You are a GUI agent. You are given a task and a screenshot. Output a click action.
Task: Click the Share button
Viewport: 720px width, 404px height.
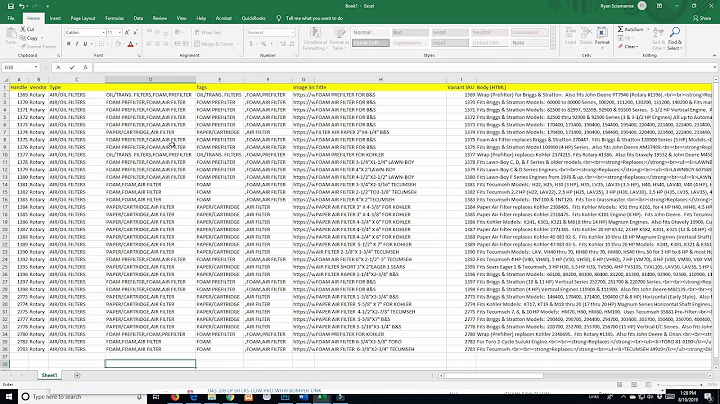tap(702, 18)
